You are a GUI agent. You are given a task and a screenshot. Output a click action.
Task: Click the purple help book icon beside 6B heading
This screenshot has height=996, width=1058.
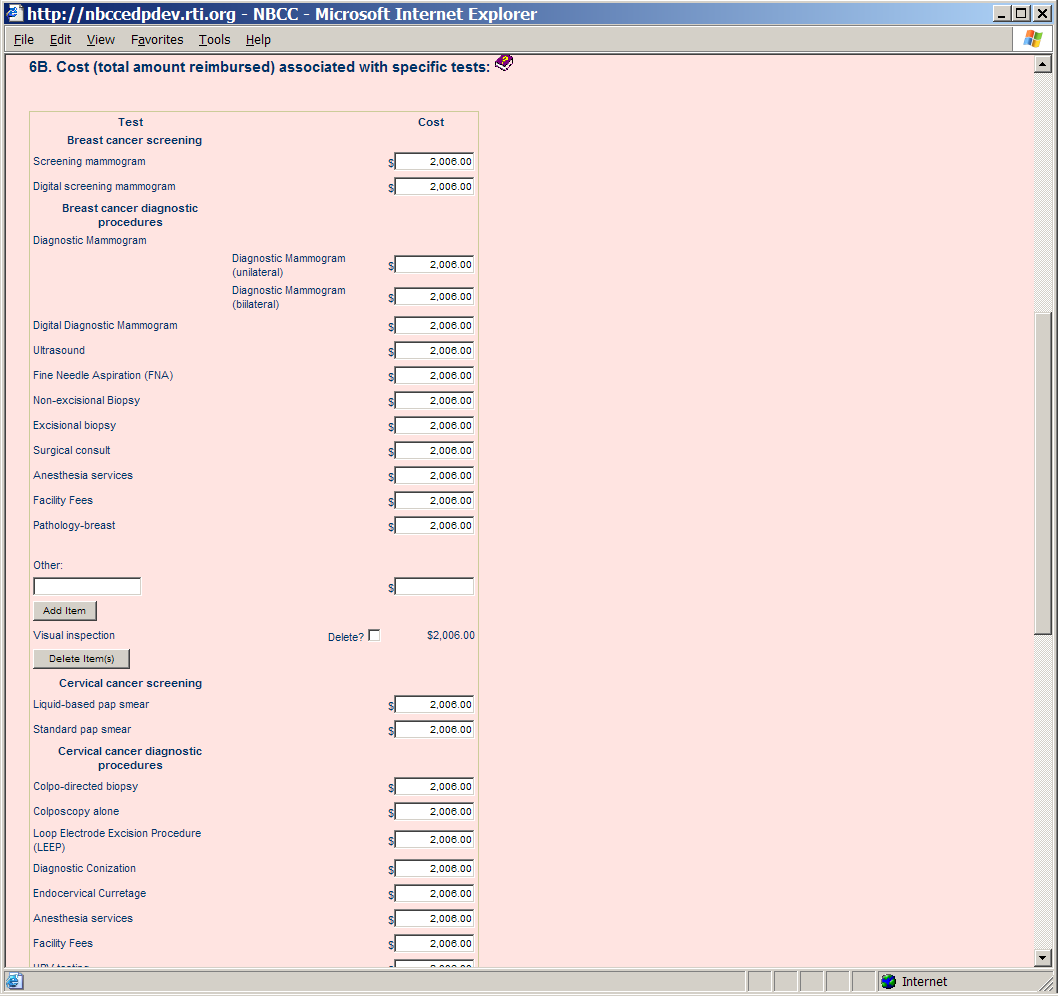tap(504, 63)
